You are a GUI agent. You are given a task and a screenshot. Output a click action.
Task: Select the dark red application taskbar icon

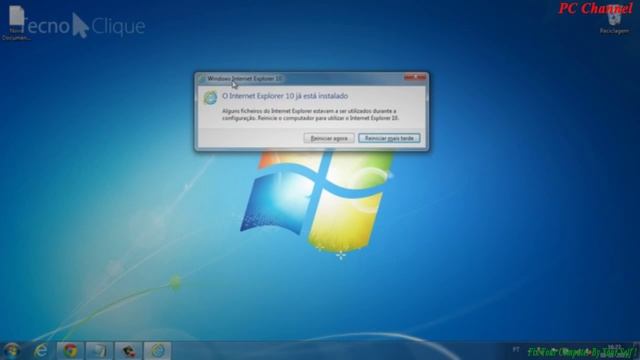coord(129,351)
